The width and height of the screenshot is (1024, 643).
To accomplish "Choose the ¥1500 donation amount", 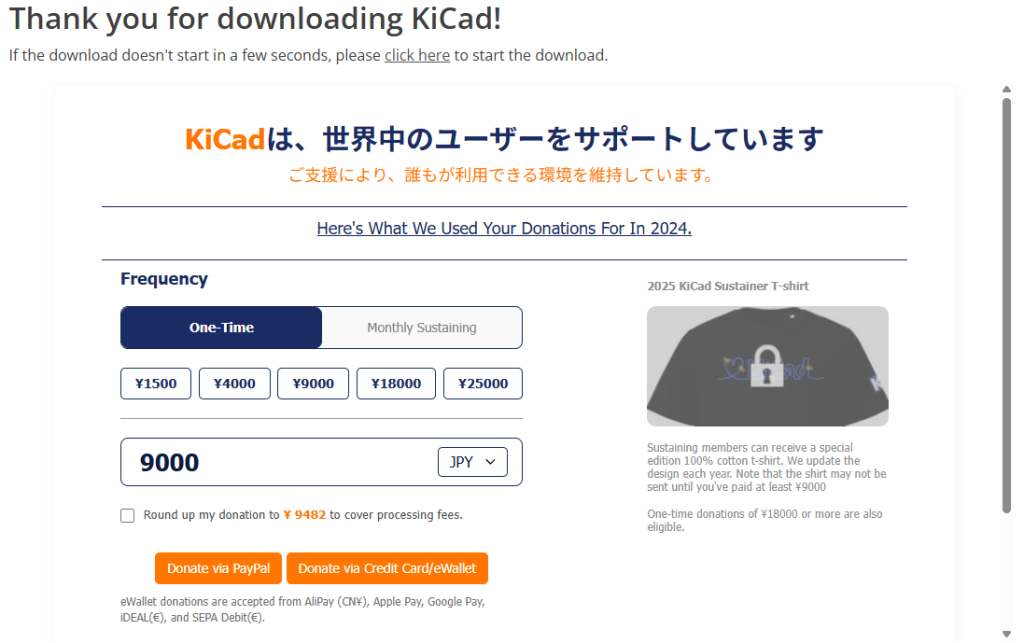I will (155, 384).
